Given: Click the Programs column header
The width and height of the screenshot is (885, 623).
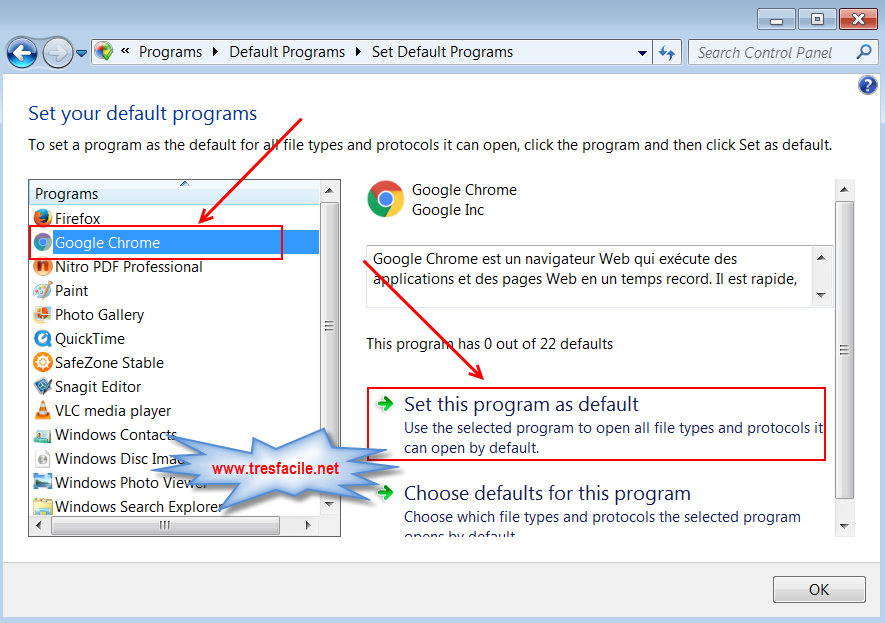Looking at the screenshot, I should 175,194.
